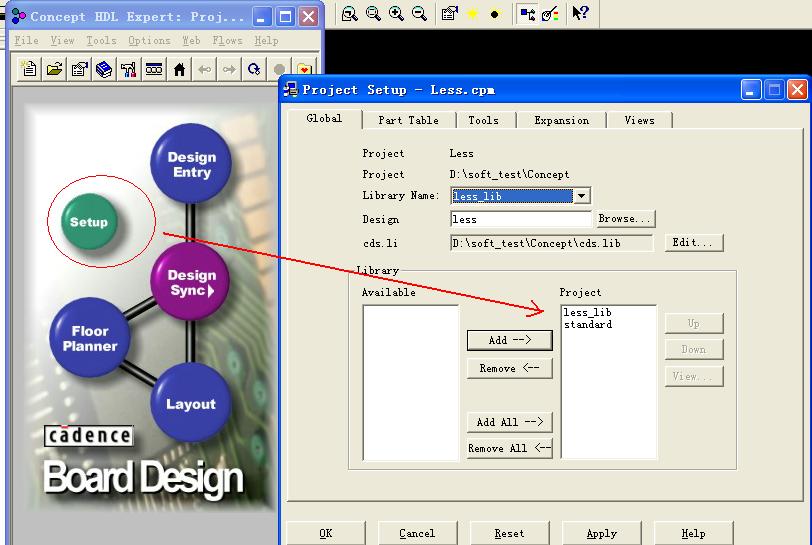Select standard in Project library list
812x545 pixels.
click(588, 324)
